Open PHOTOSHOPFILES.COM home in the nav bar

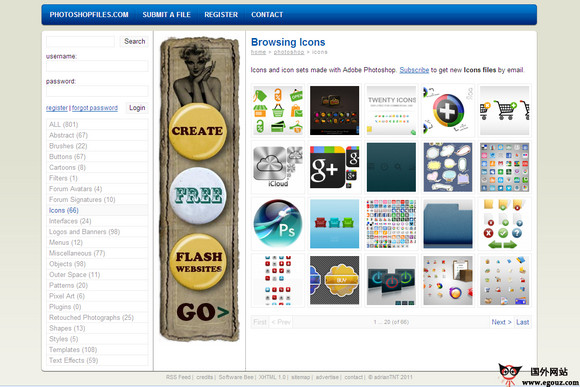tap(89, 15)
